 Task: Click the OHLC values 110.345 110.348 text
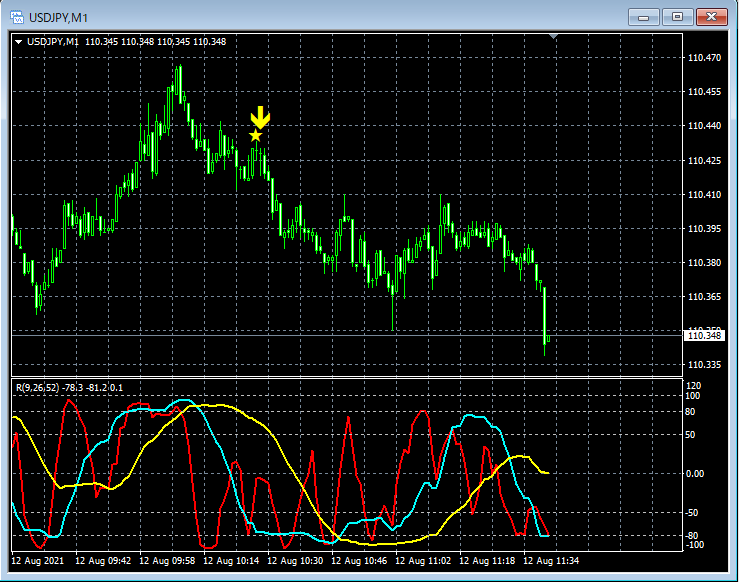(156, 42)
